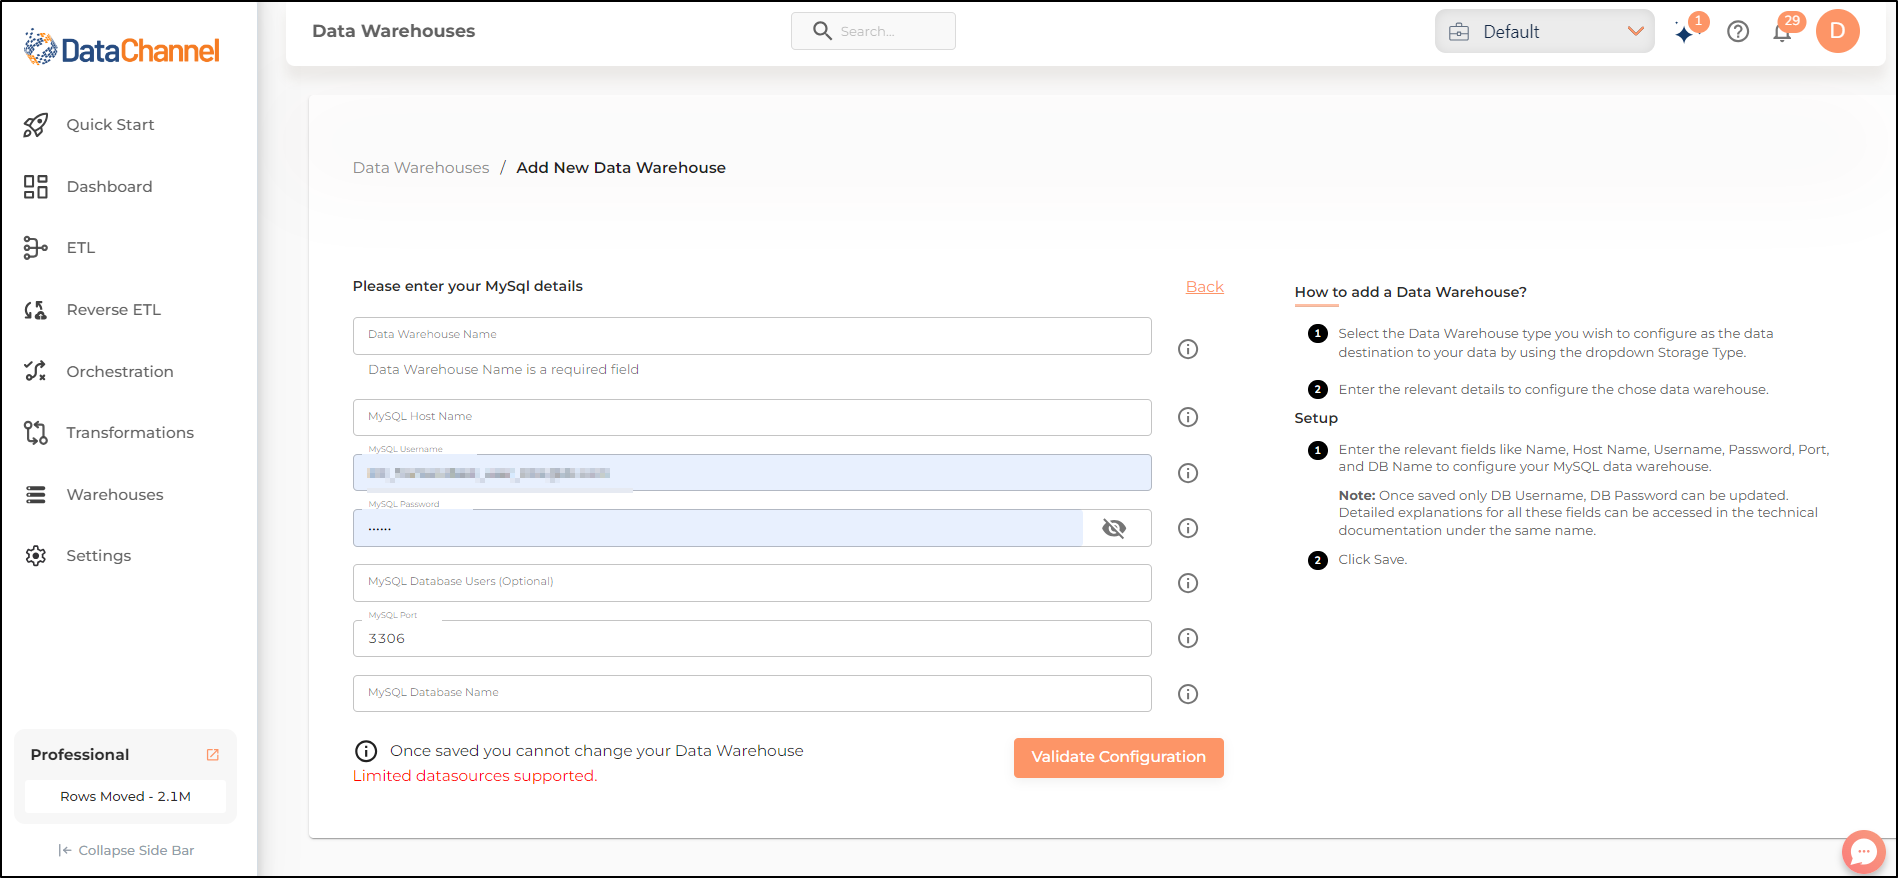Open Transformations menu item
Image resolution: width=1898 pixels, height=878 pixels.
[x=130, y=433]
